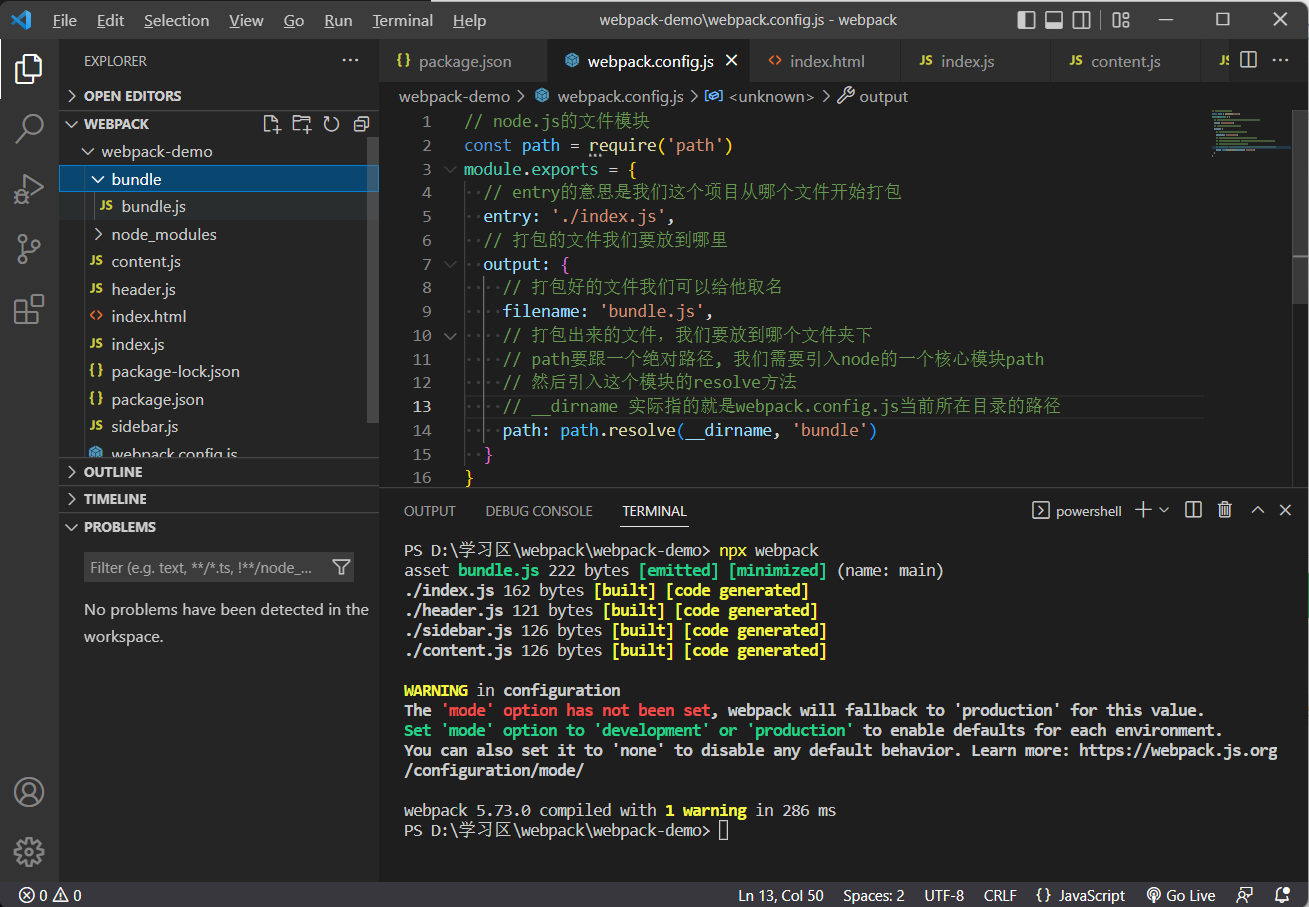Viewport: 1309px width, 907px height.
Task: Open the Manage gear icon
Action: 29,852
